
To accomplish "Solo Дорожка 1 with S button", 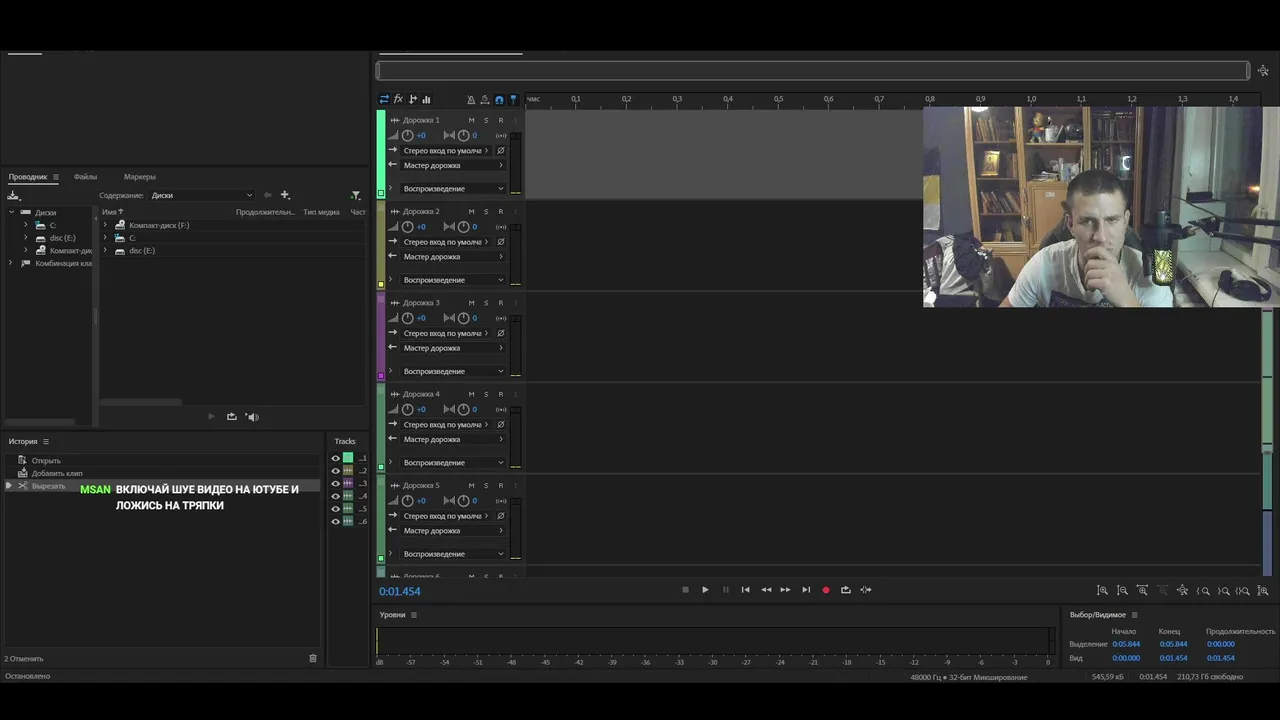I will [x=486, y=120].
